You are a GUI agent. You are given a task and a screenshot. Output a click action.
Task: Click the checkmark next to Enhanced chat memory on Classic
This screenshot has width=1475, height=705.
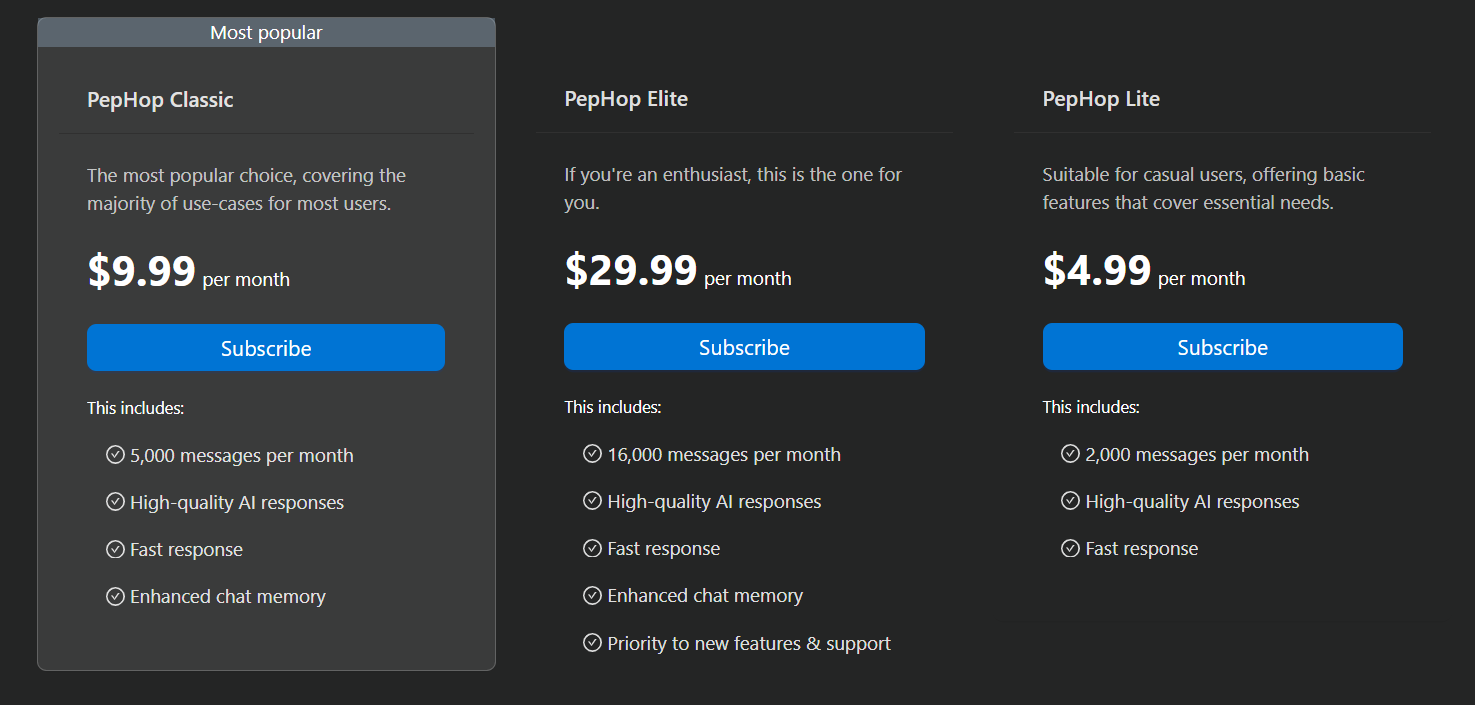click(x=114, y=596)
